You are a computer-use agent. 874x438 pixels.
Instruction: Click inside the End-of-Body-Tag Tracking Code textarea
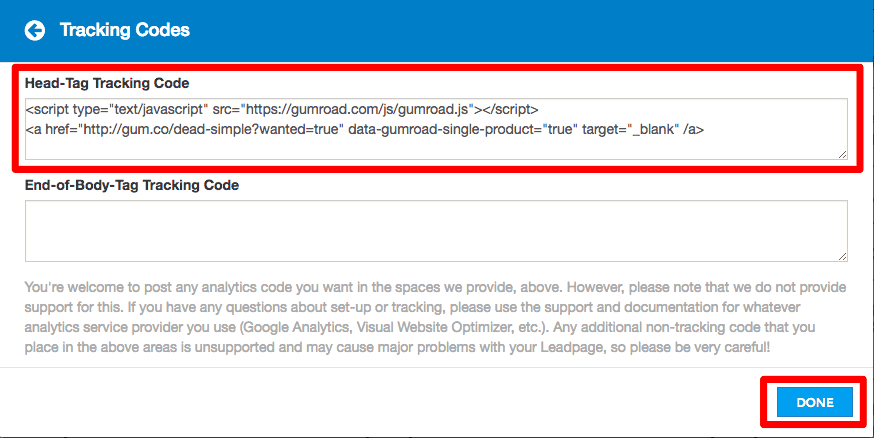pyautogui.click(x=436, y=231)
